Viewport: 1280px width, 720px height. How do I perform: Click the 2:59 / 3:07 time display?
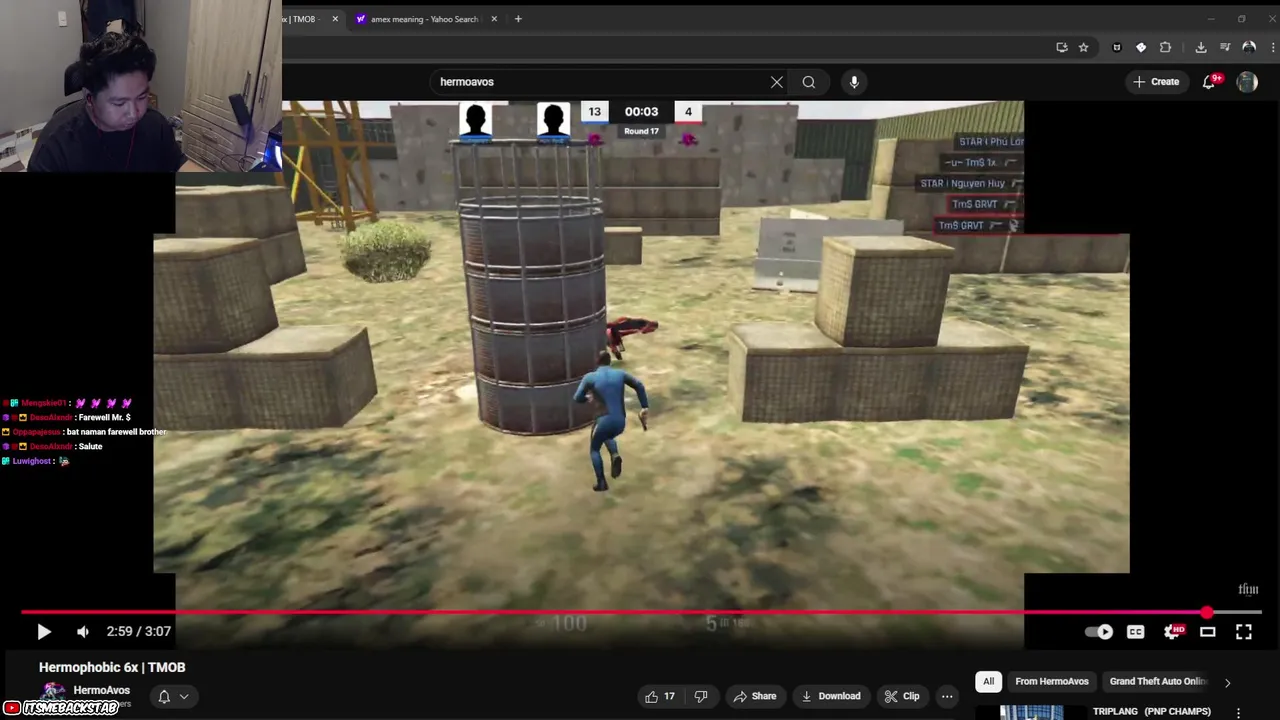pyautogui.click(x=138, y=631)
